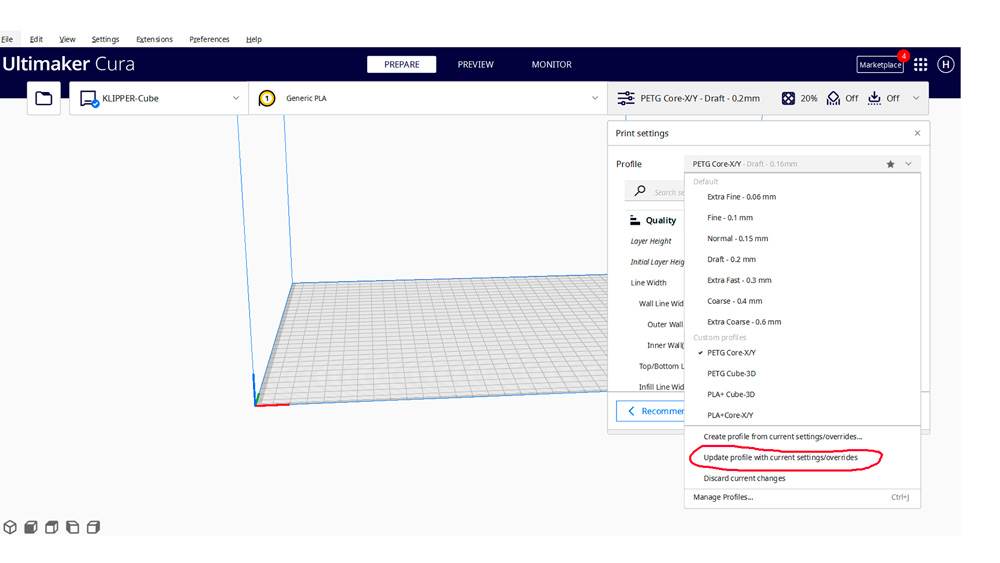Click the KLIPPER-Cube printer icon
The height and width of the screenshot is (563, 1000).
(89, 99)
